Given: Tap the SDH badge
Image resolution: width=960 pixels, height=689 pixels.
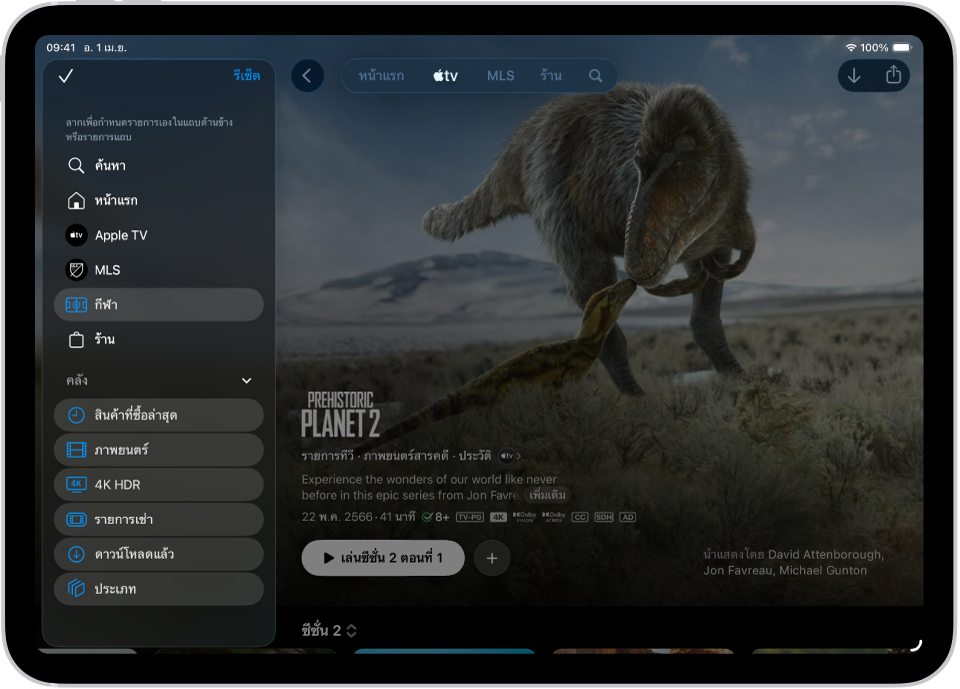Looking at the screenshot, I should click(604, 517).
